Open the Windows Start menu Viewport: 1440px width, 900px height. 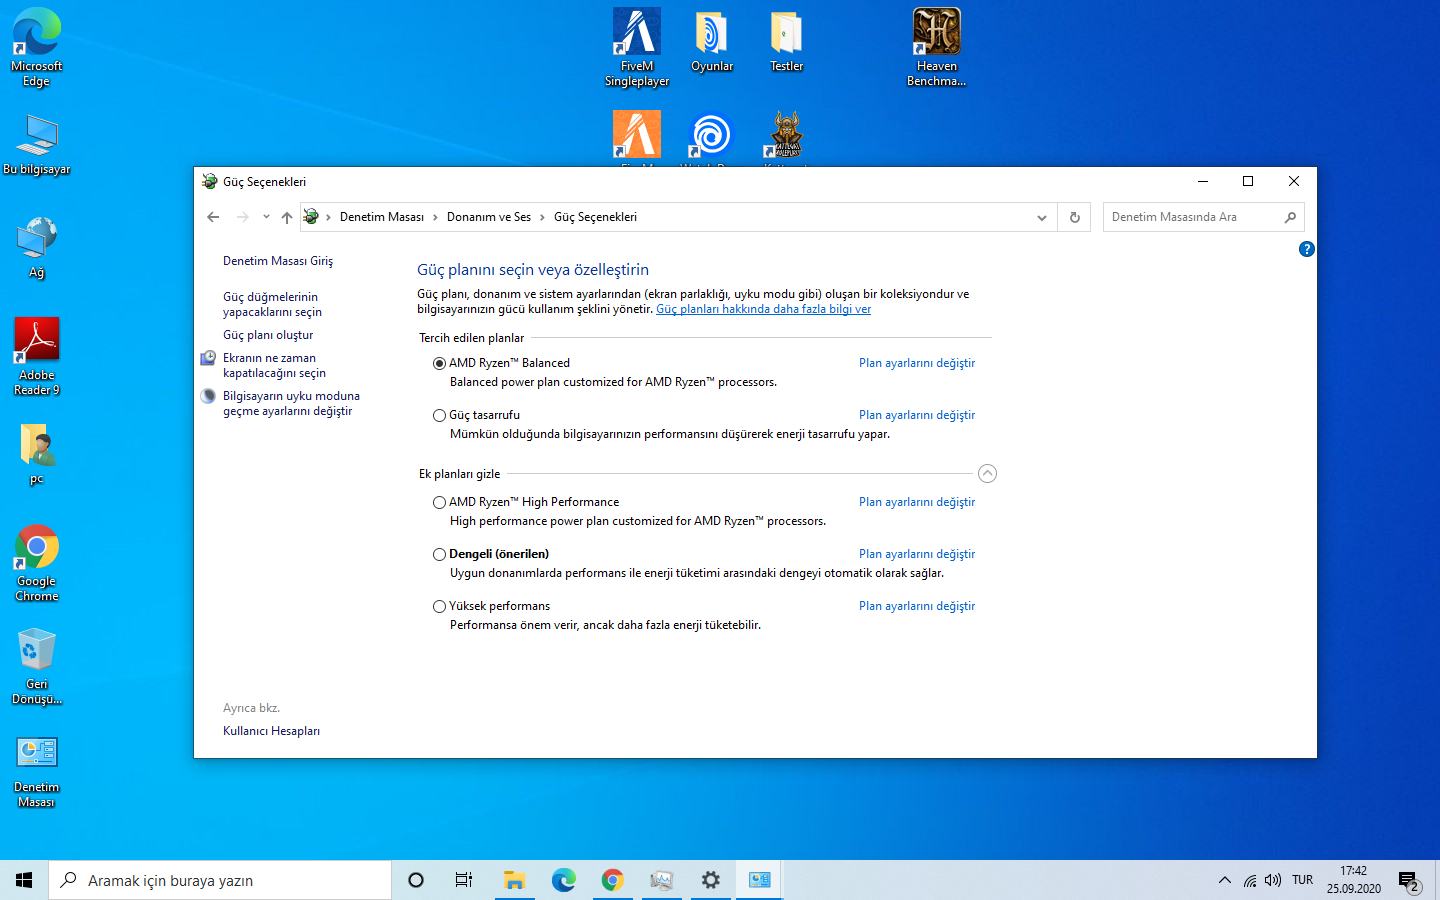pos(24,880)
